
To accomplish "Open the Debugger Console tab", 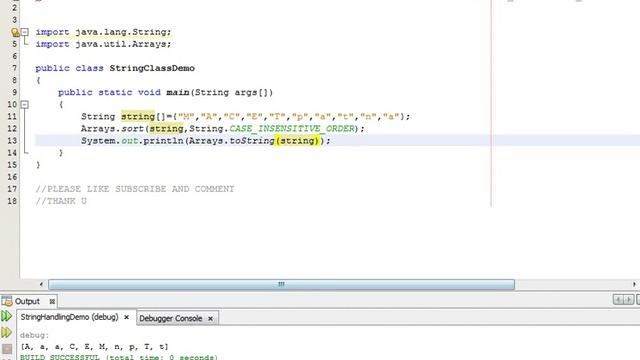I will click(x=171, y=318).
